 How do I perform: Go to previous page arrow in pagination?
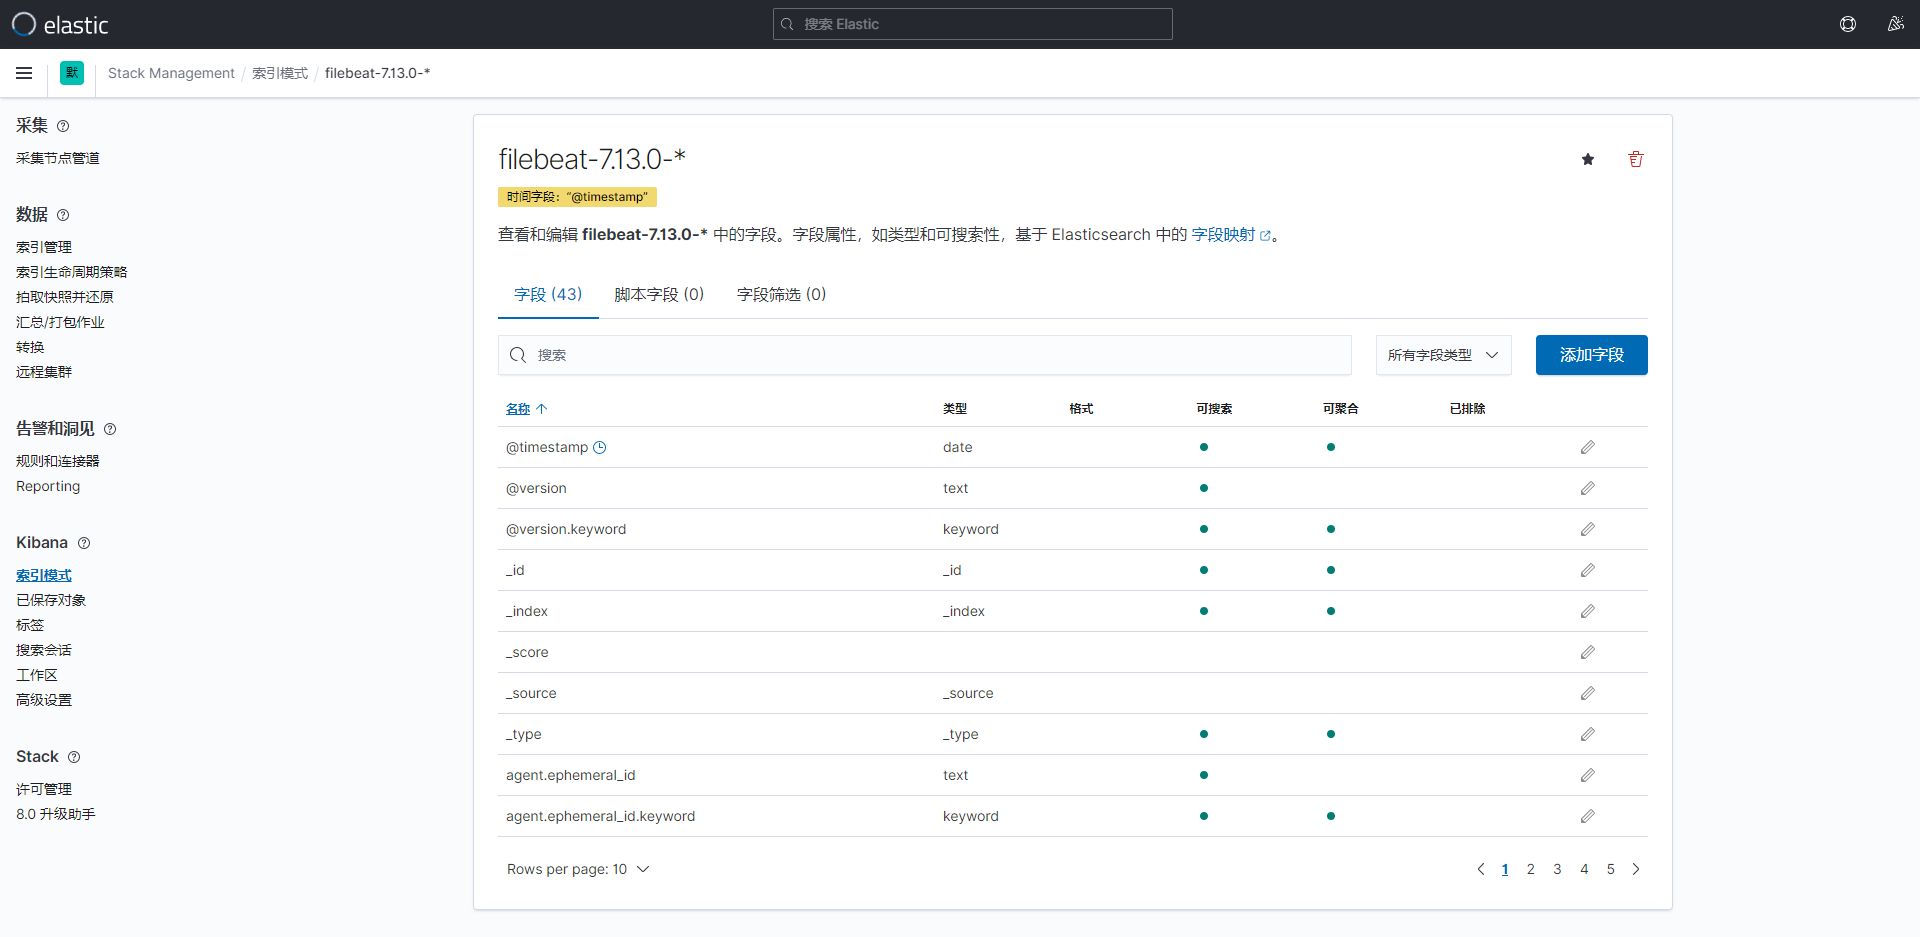coord(1481,869)
